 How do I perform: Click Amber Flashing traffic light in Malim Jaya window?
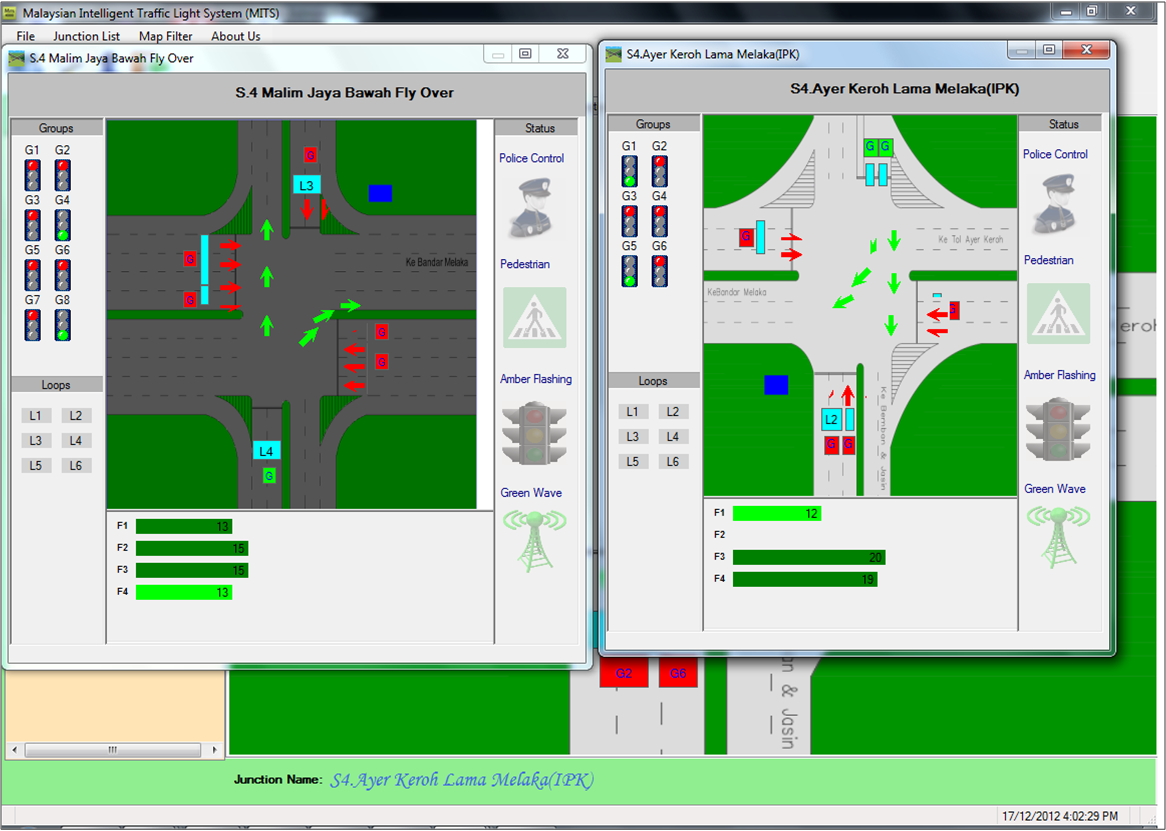tap(534, 433)
